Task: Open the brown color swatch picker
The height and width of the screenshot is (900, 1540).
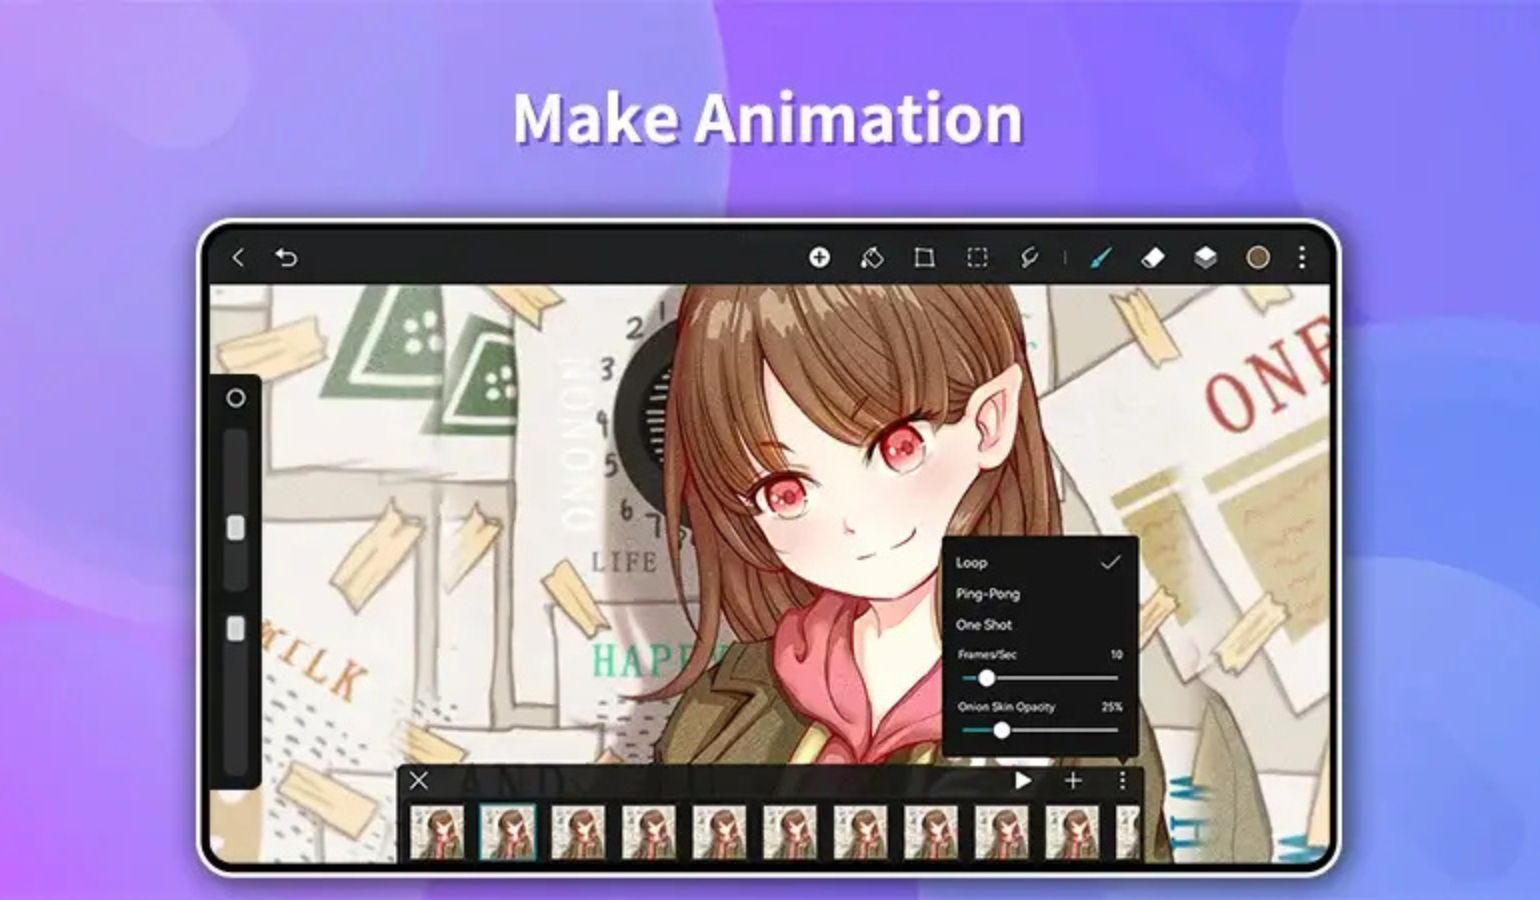Action: click(x=1258, y=258)
